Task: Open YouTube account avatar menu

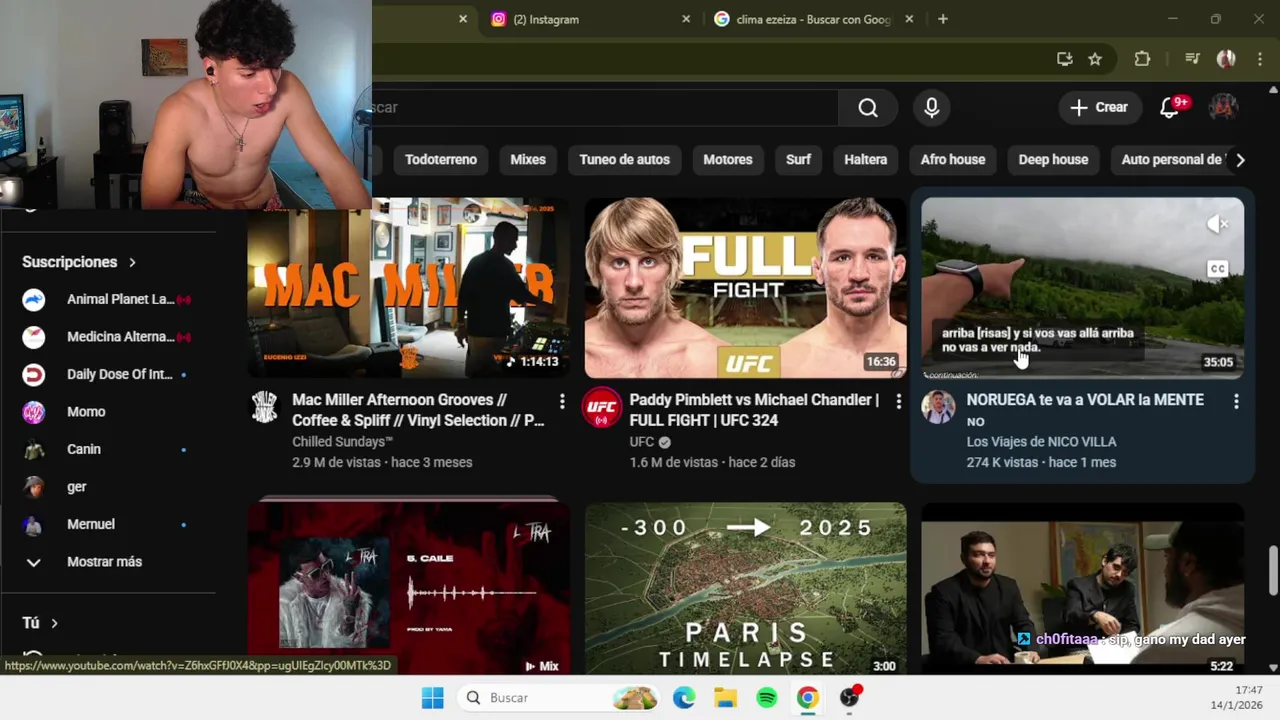Action: (1223, 108)
